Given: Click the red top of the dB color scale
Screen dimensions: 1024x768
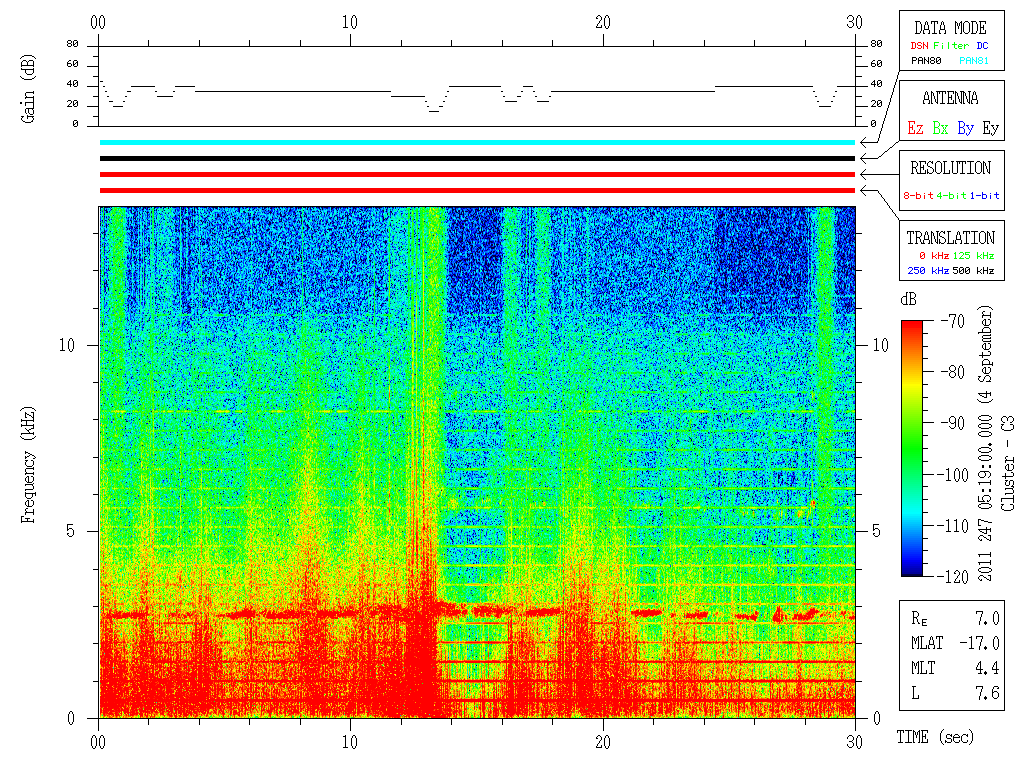Looking at the screenshot, I should coord(912,325).
